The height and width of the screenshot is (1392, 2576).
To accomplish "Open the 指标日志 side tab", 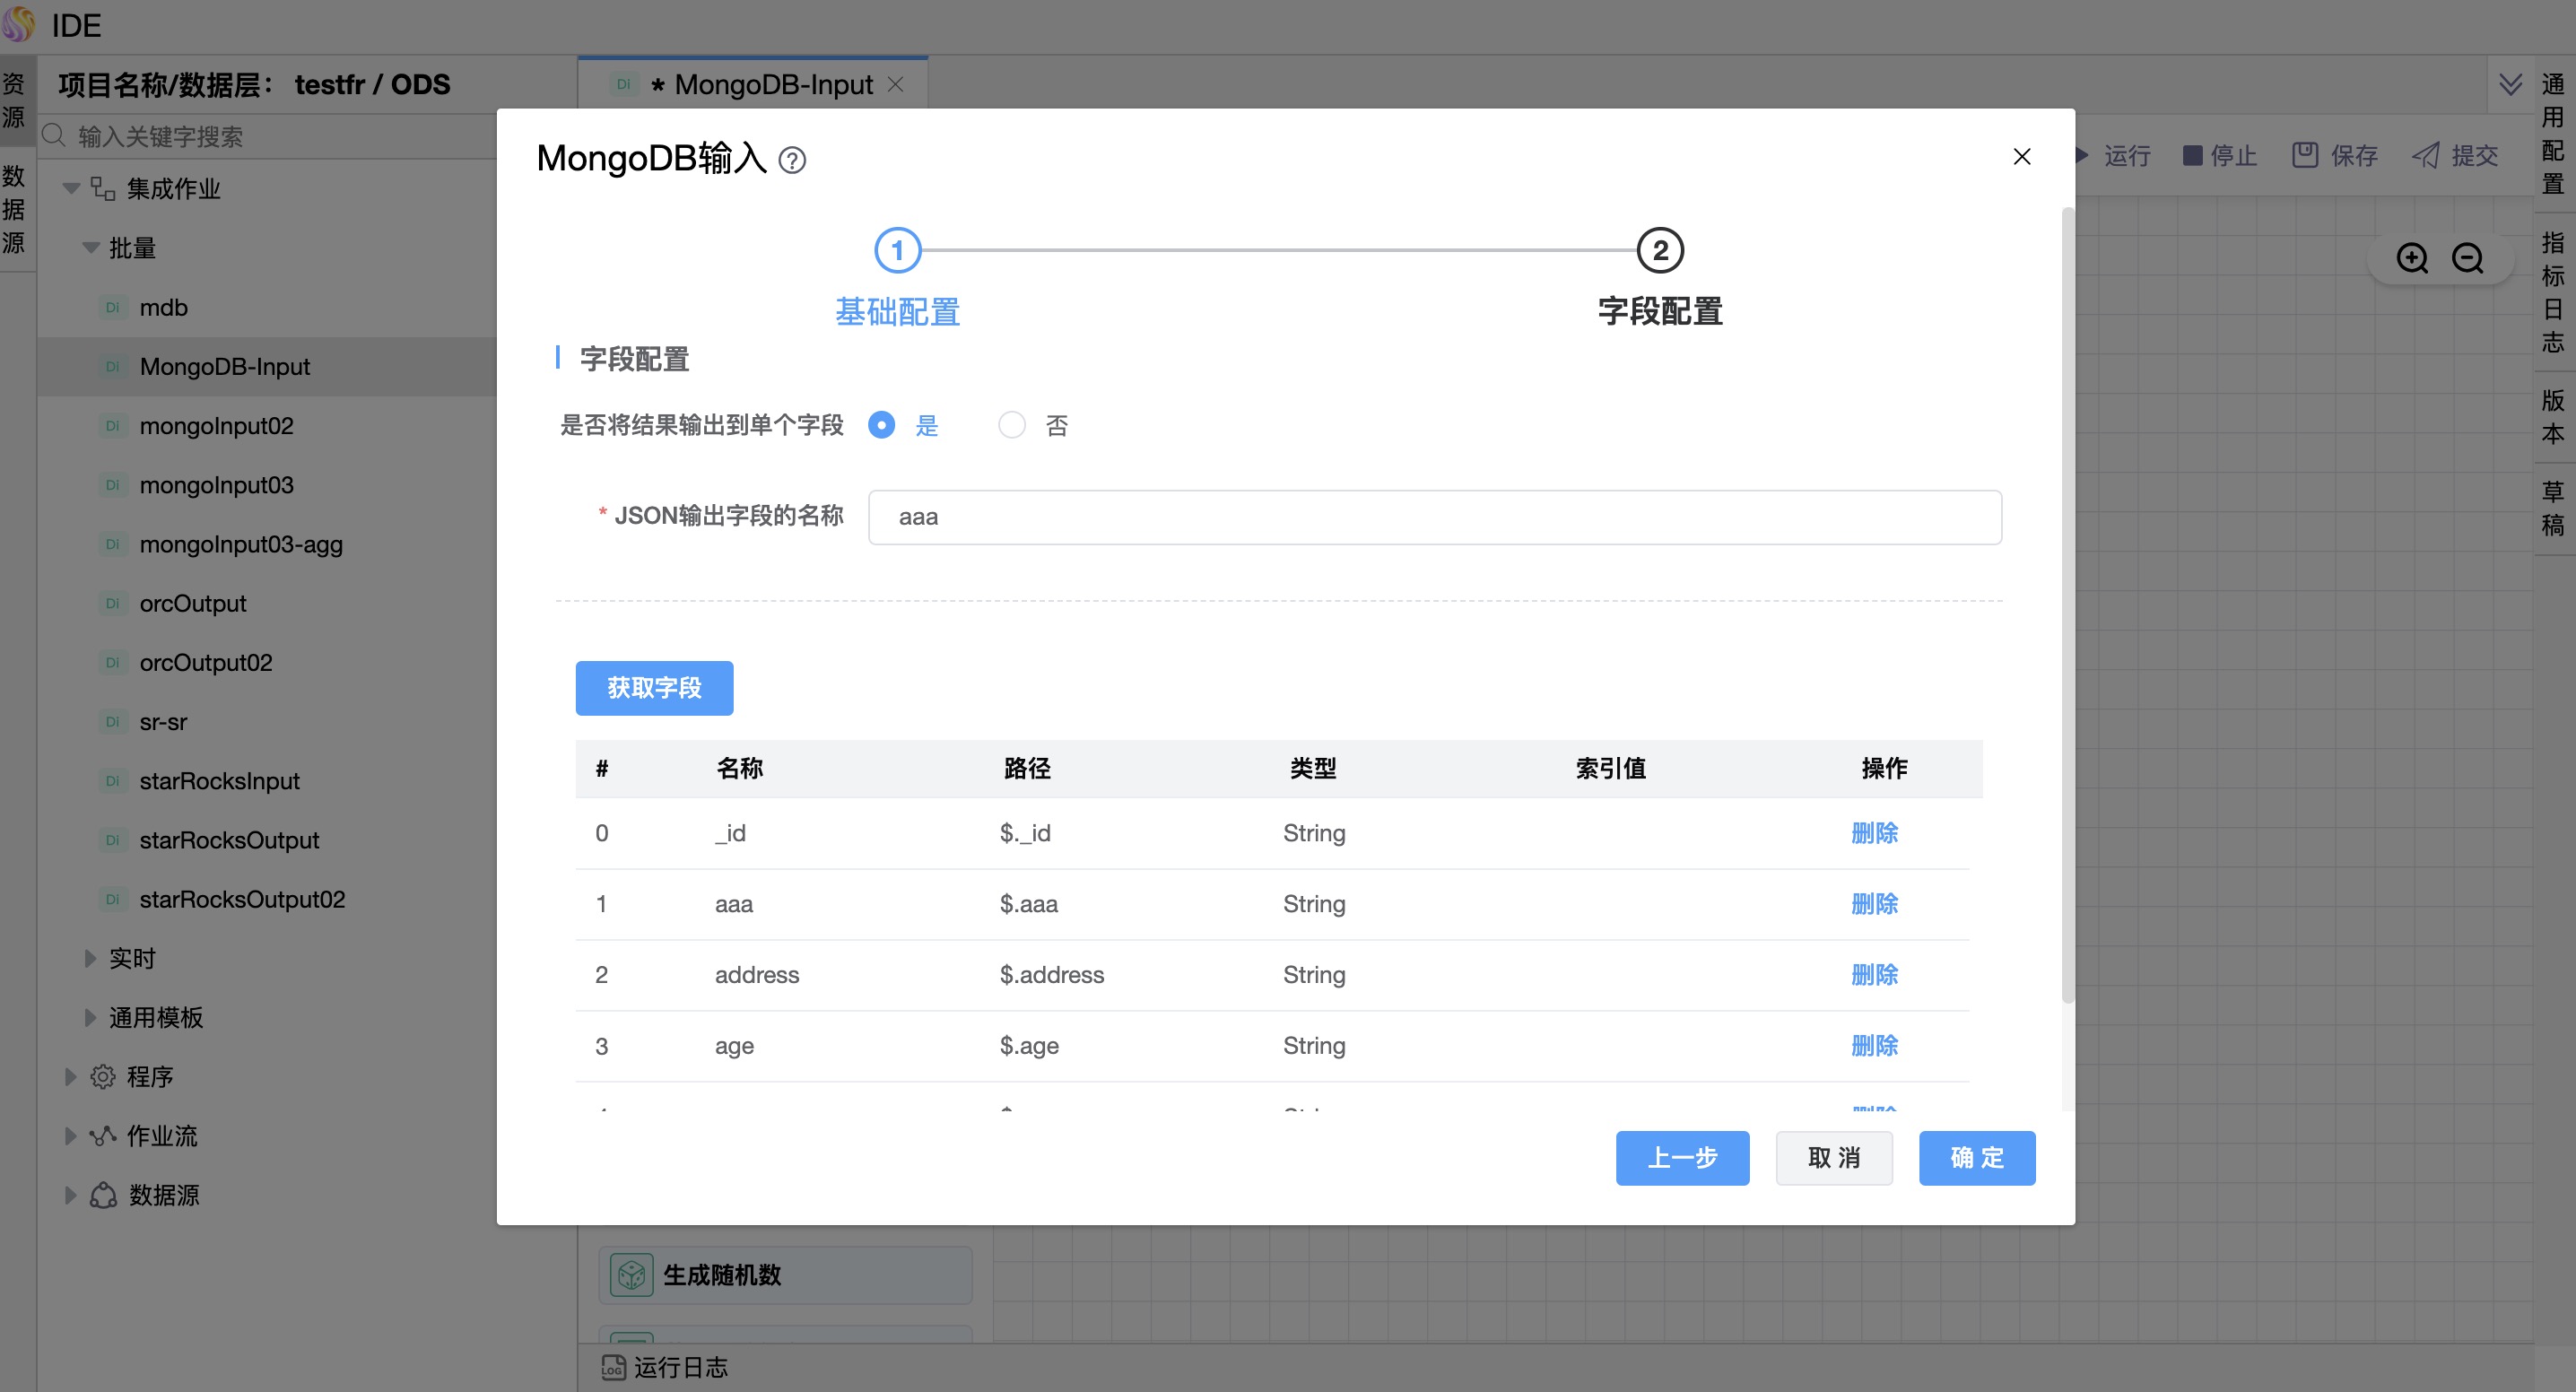I will point(2552,292).
